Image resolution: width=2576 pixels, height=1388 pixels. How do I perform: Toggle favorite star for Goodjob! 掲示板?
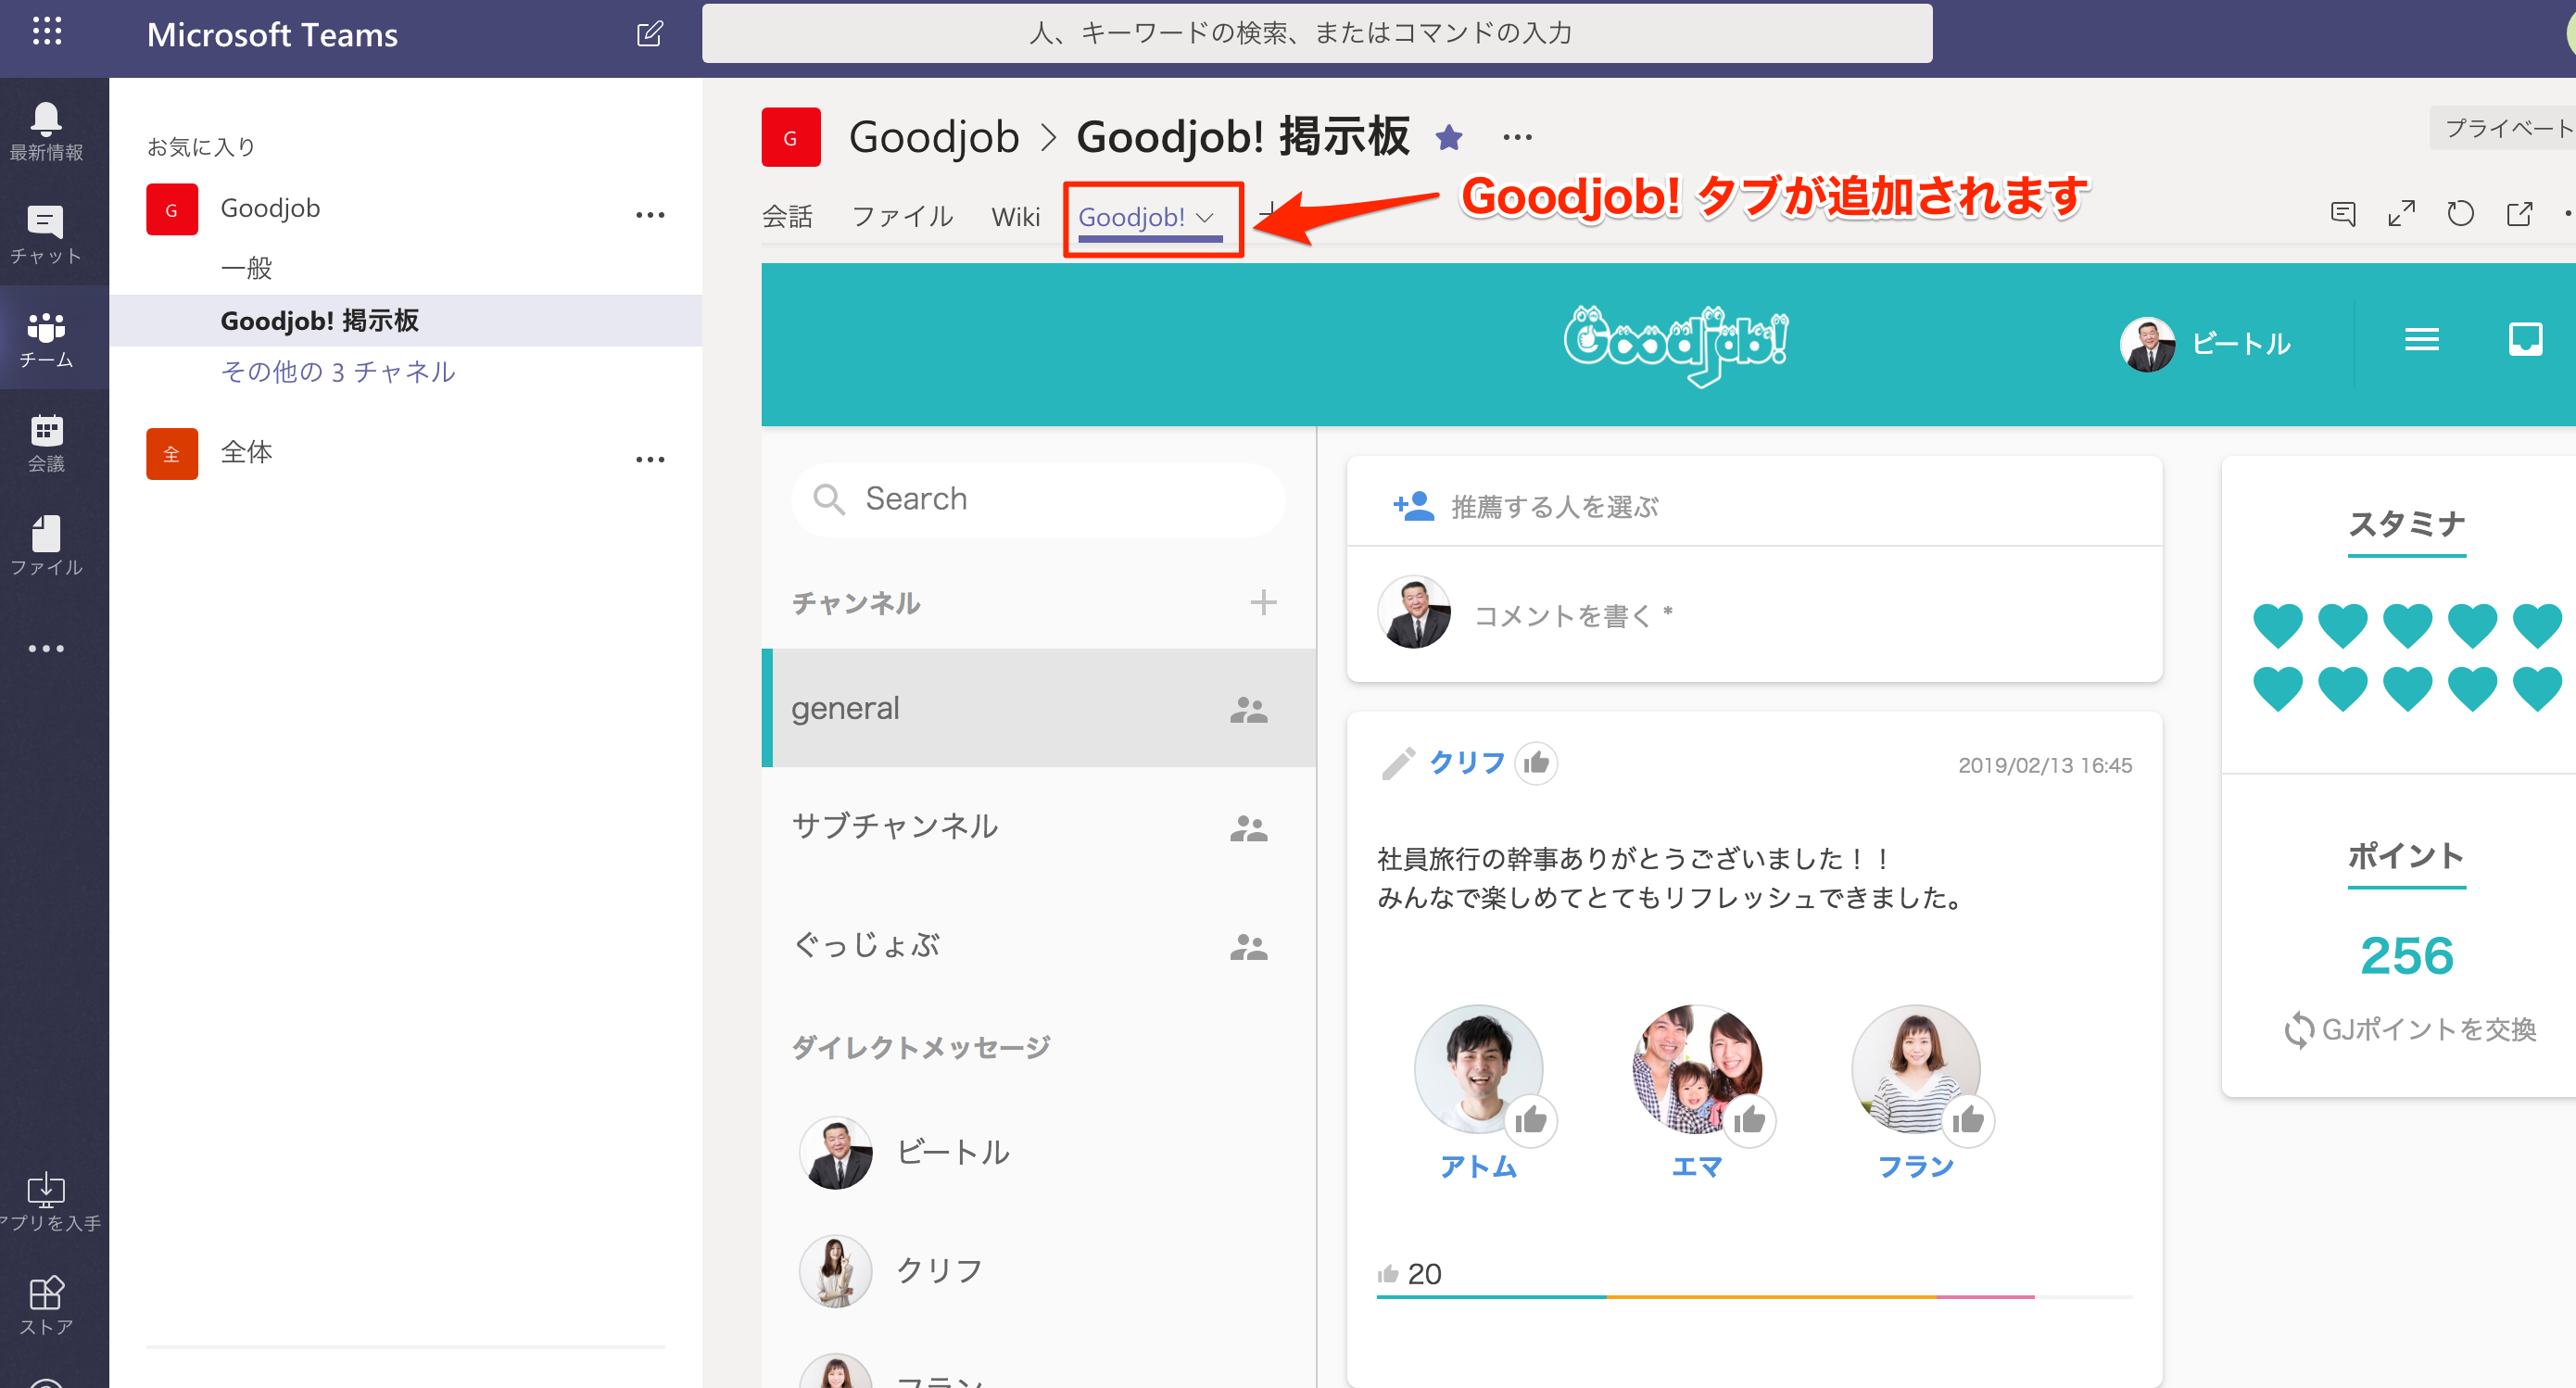[1449, 137]
